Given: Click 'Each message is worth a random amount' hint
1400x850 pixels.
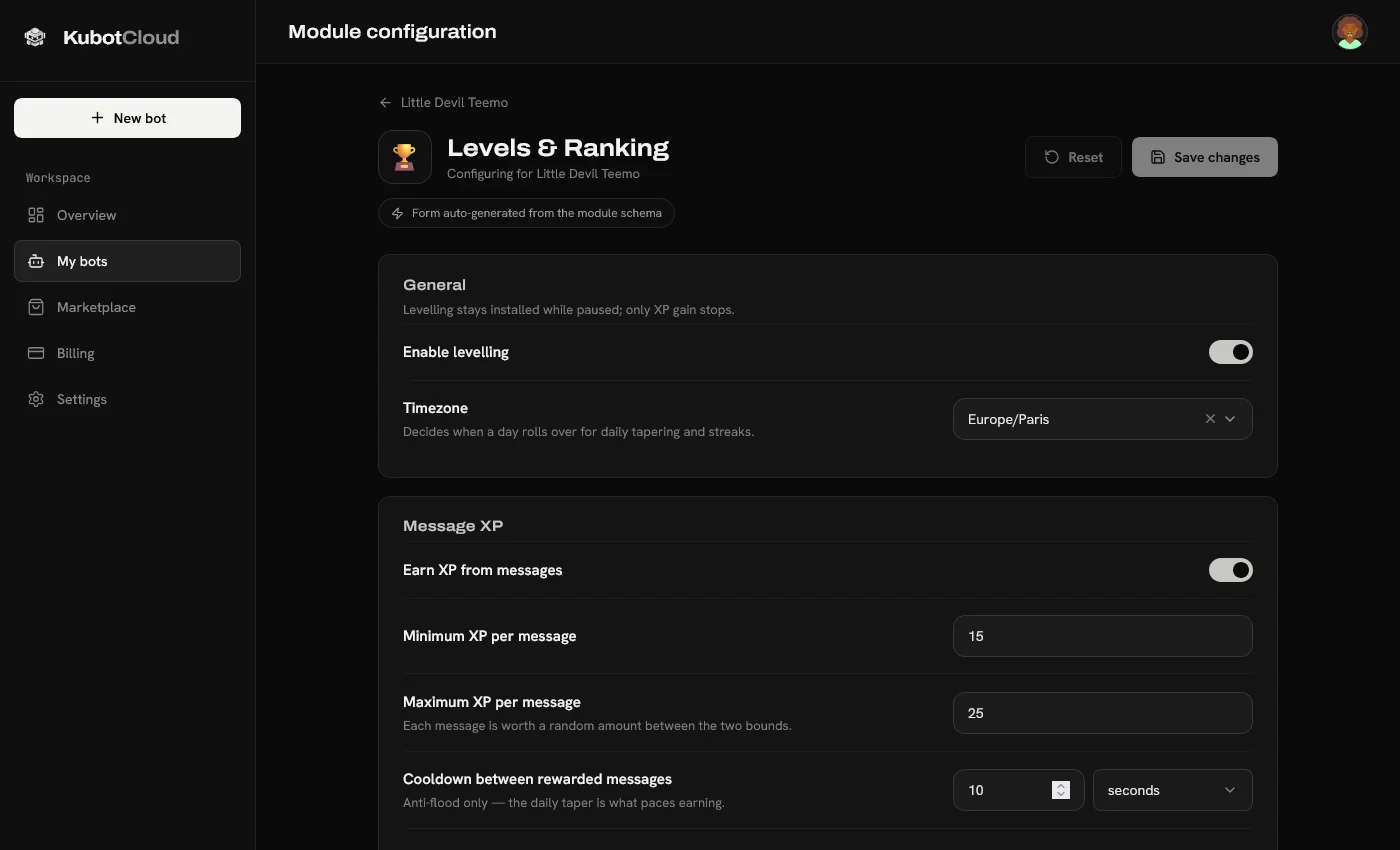Looking at the screenshot, I should point(597,726).
